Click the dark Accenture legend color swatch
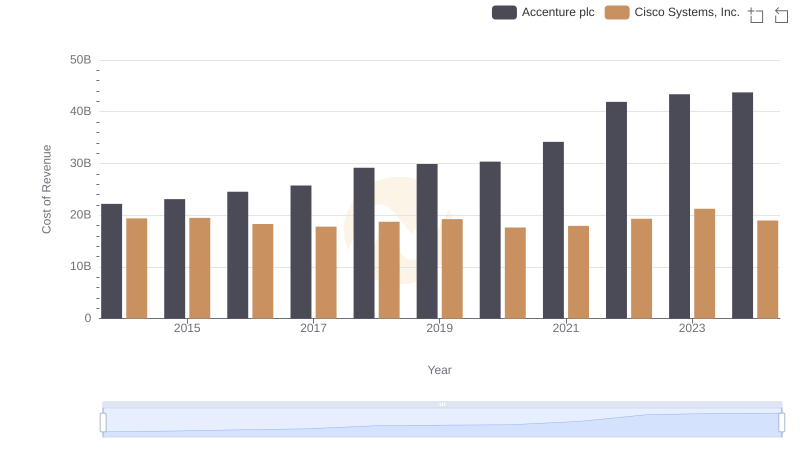This screenshot has width=800, height=461. coord(505,12)
